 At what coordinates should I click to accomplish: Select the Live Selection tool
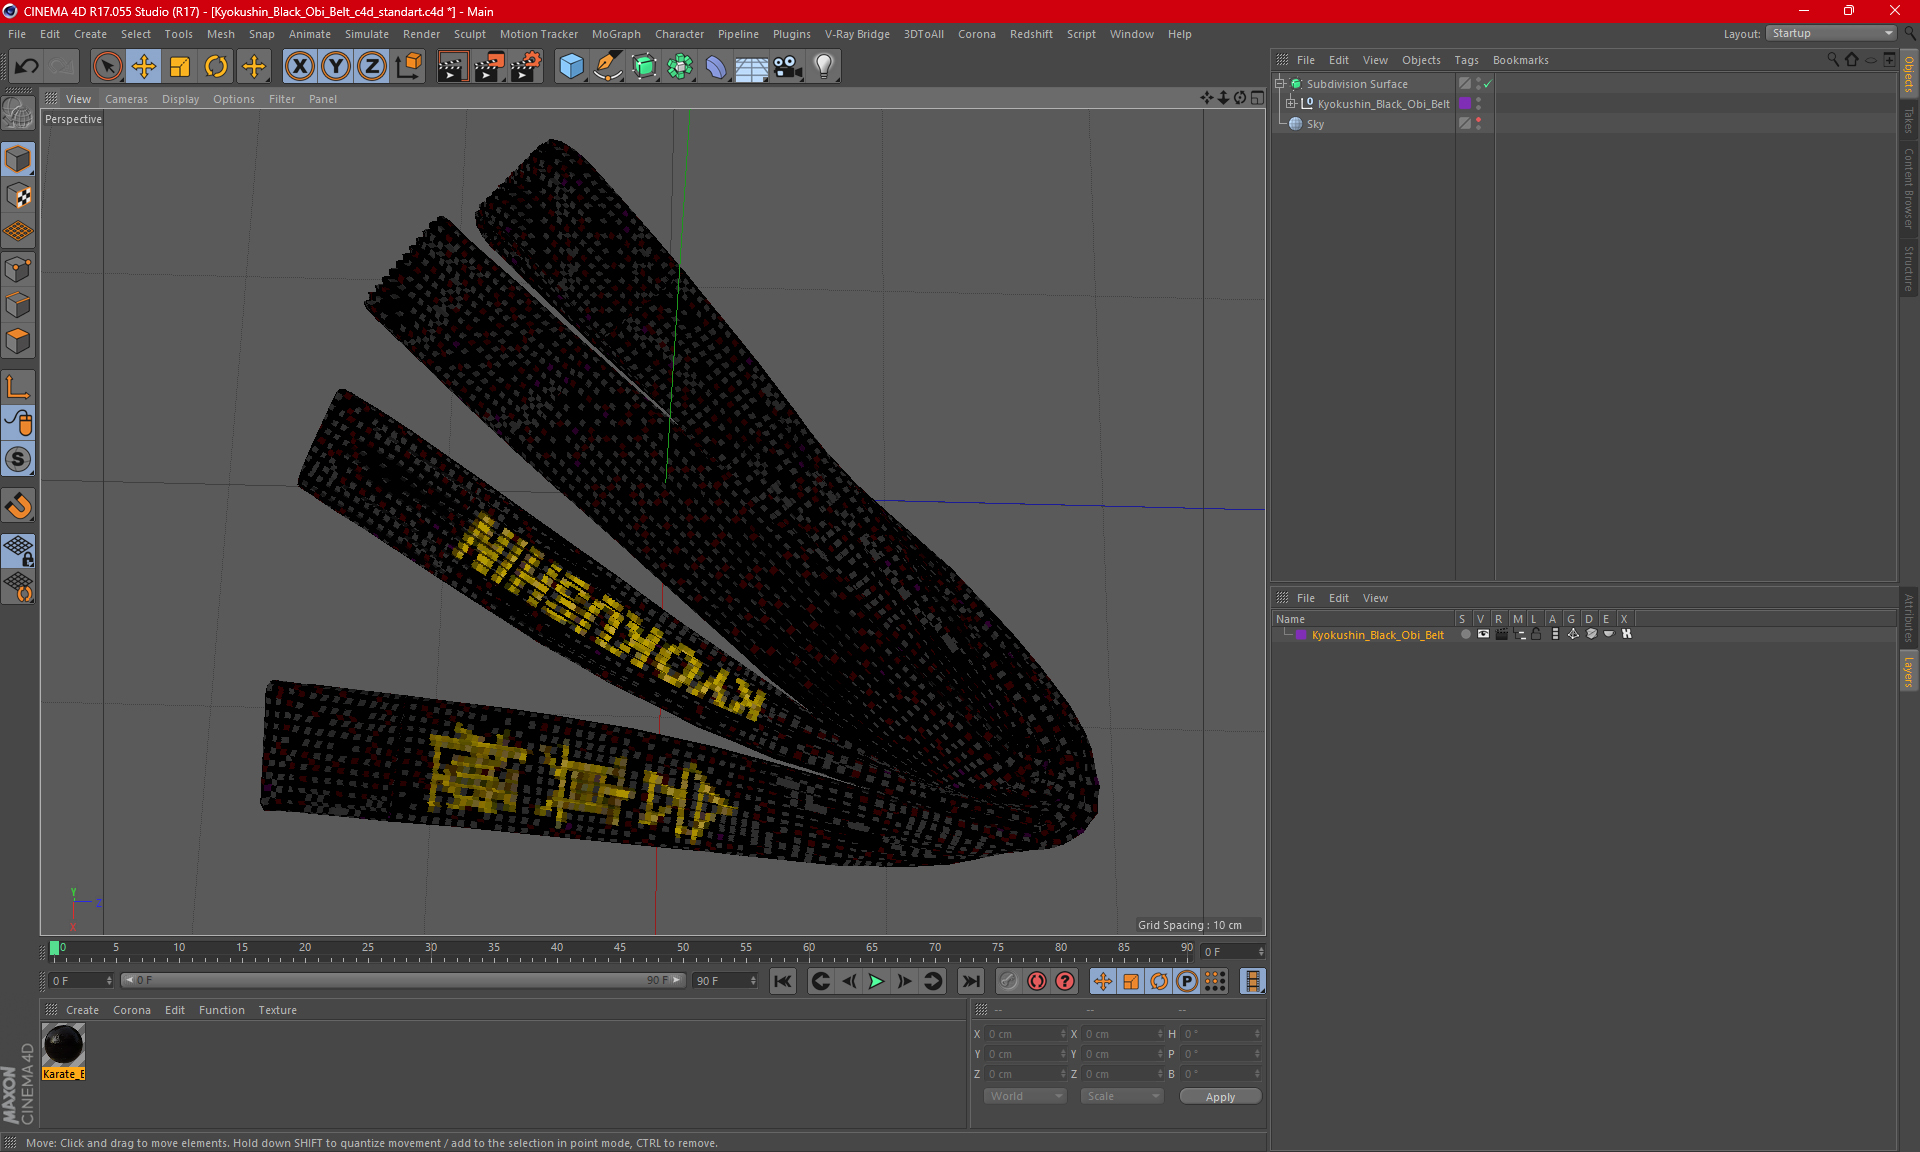107,67
